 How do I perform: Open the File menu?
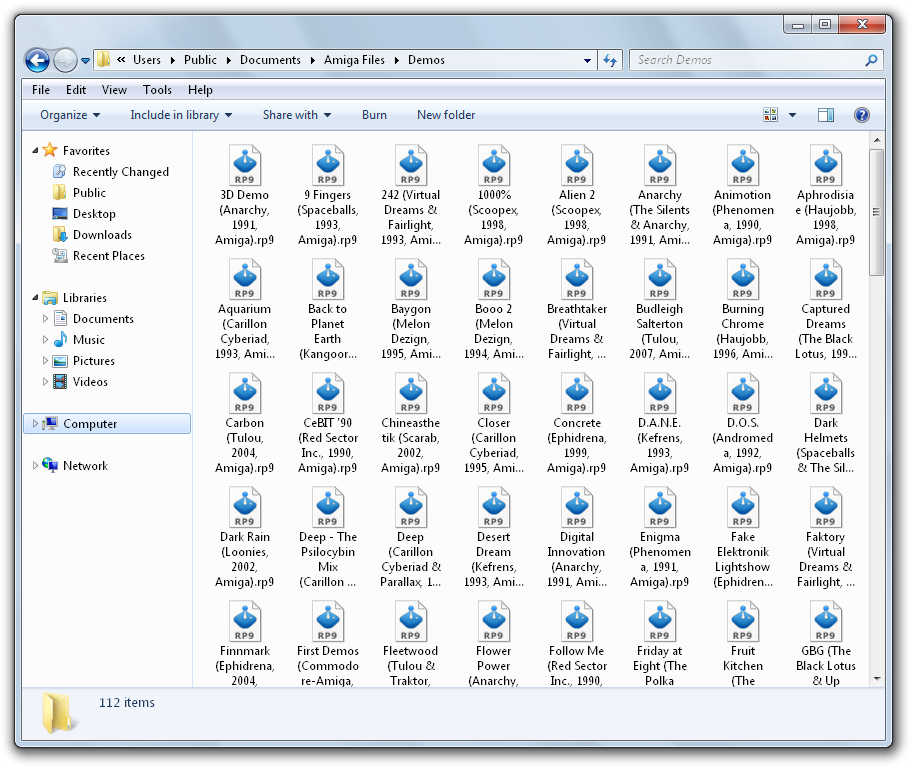(x=41, y=90)
